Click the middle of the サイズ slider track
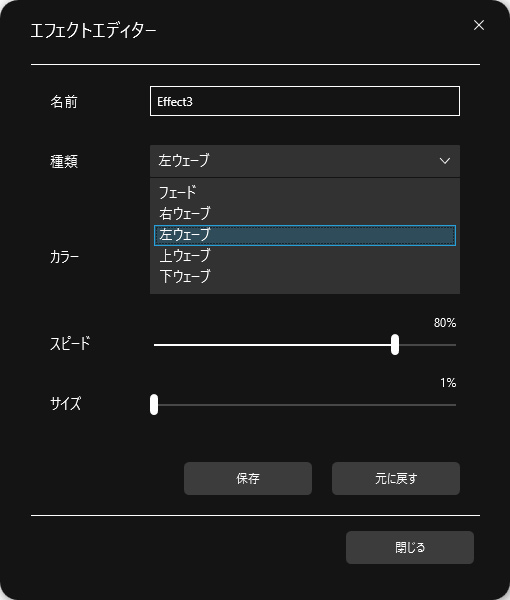This screenshot has width=510, height=600. point(305,405)
